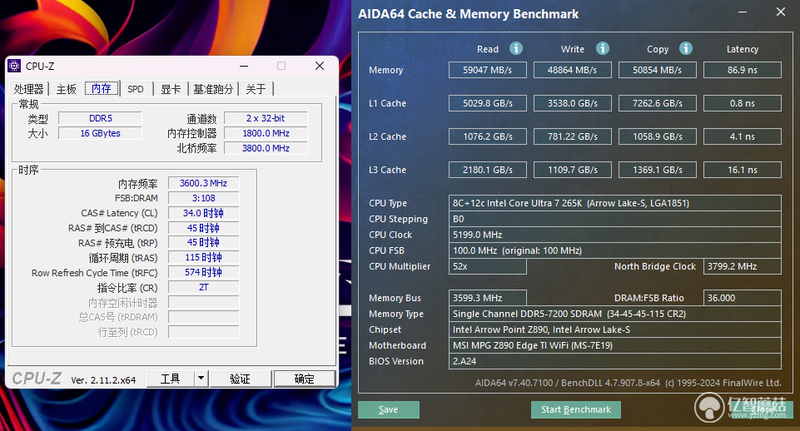800x431 pixels.
Task: Click the Motherboard field MSI MPG Z890
Action: pos(615,345)
